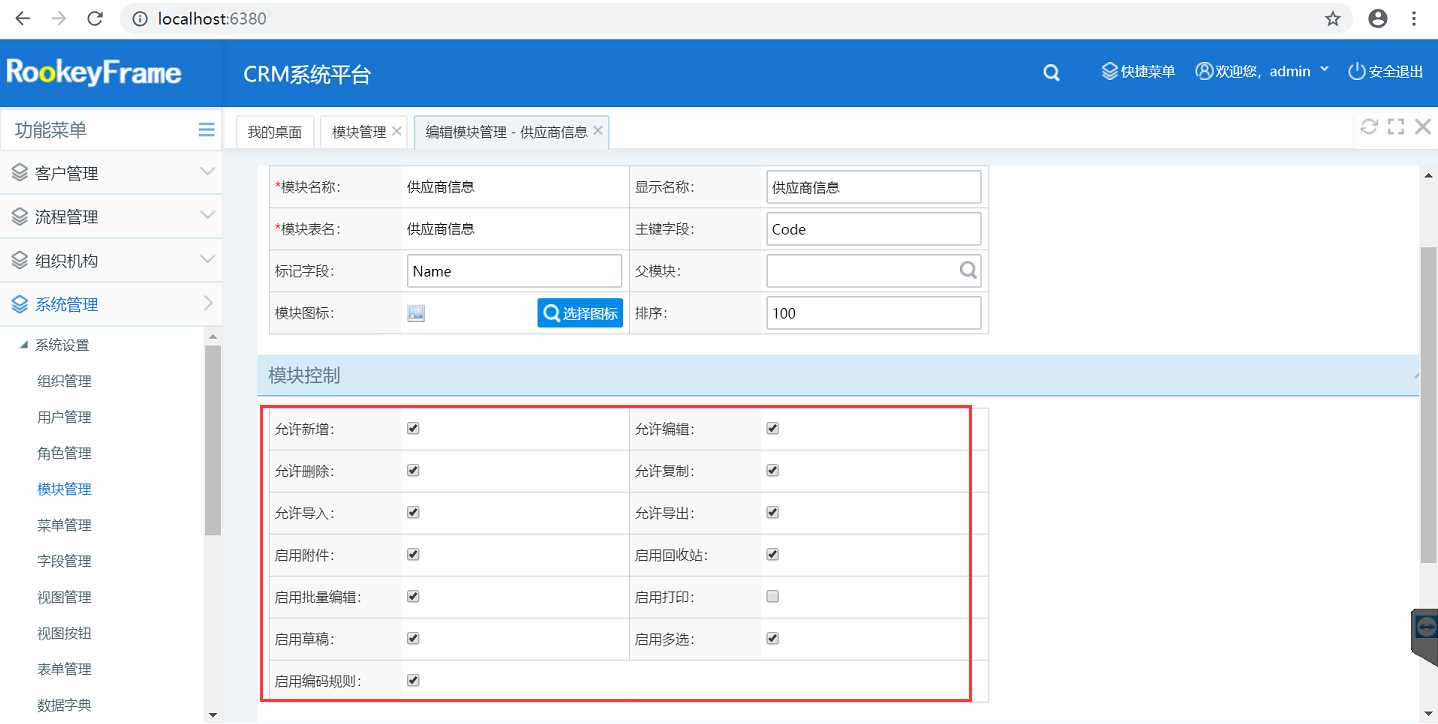The image size is (1438, 724).
Task: Select 编辑模块管理 - 供应商信息 tab
Action: 506,132
